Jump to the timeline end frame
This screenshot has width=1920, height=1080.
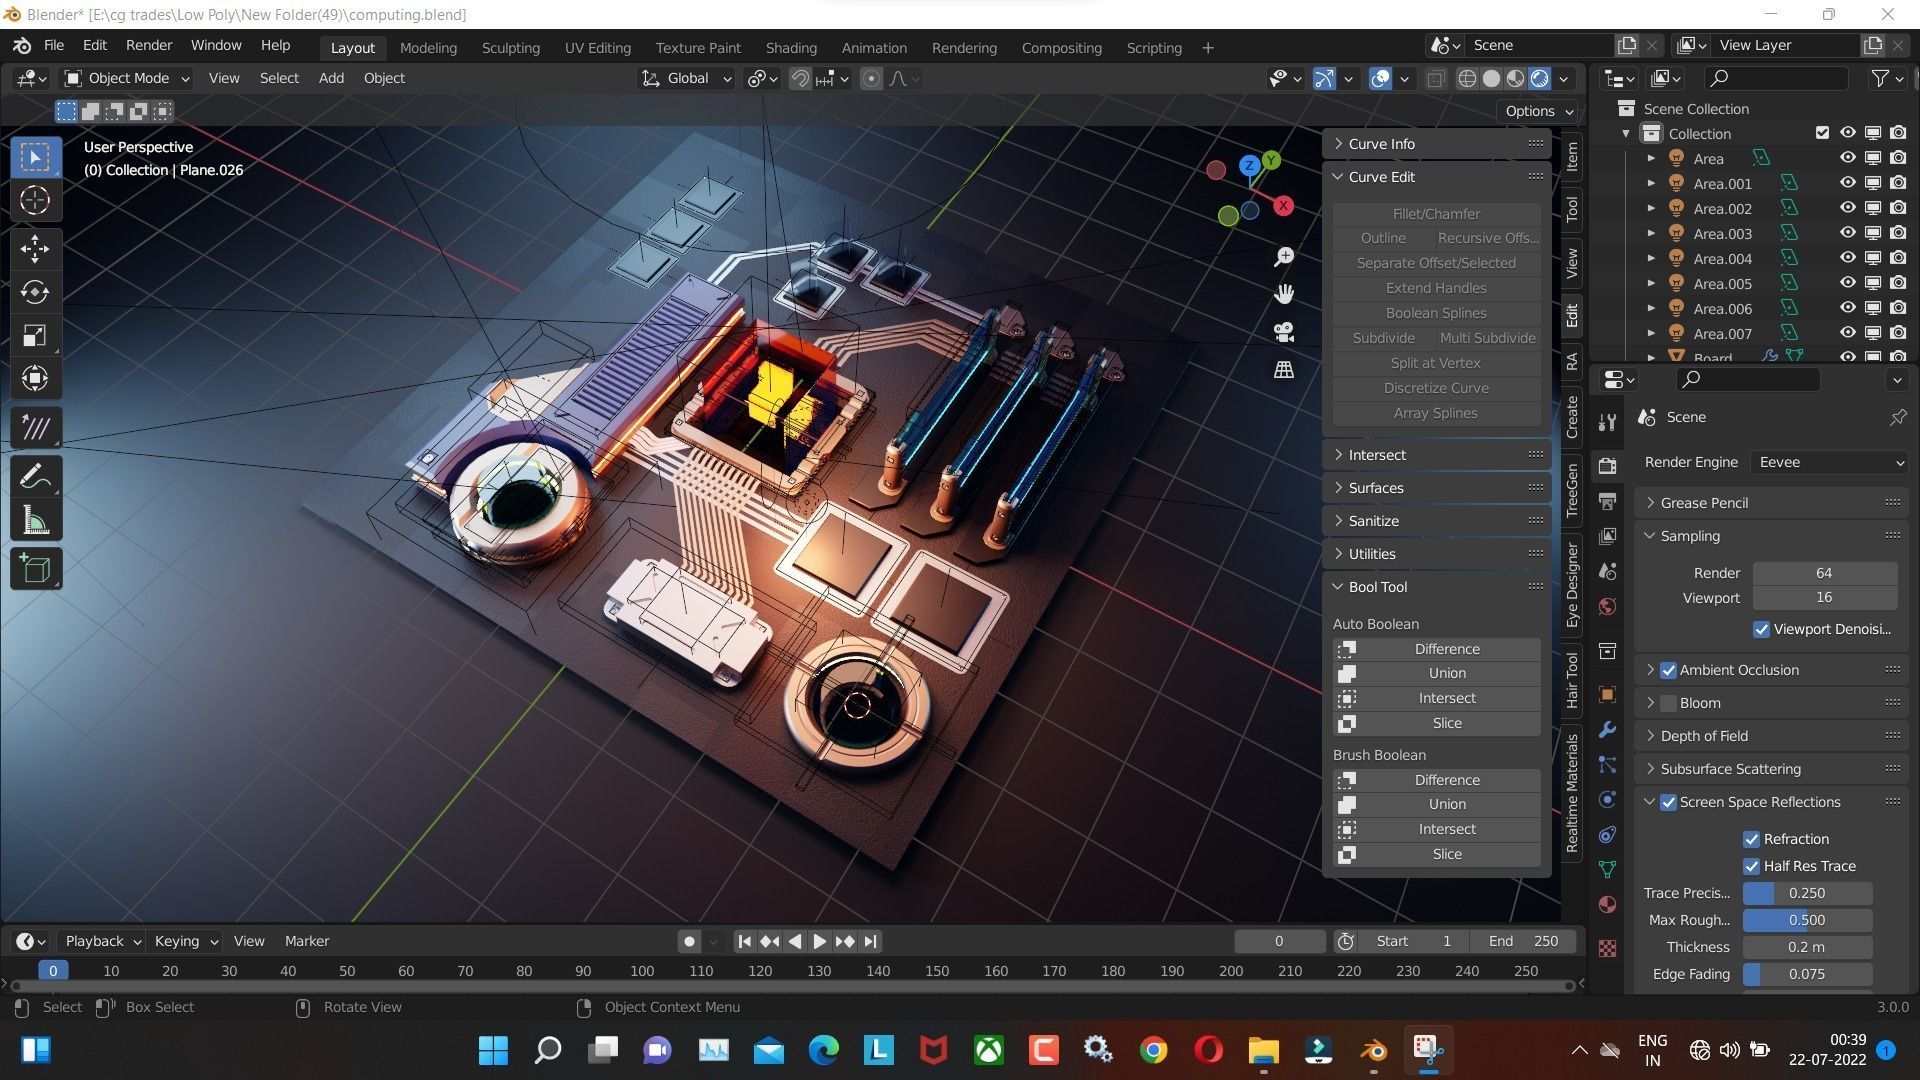(871, 941)
